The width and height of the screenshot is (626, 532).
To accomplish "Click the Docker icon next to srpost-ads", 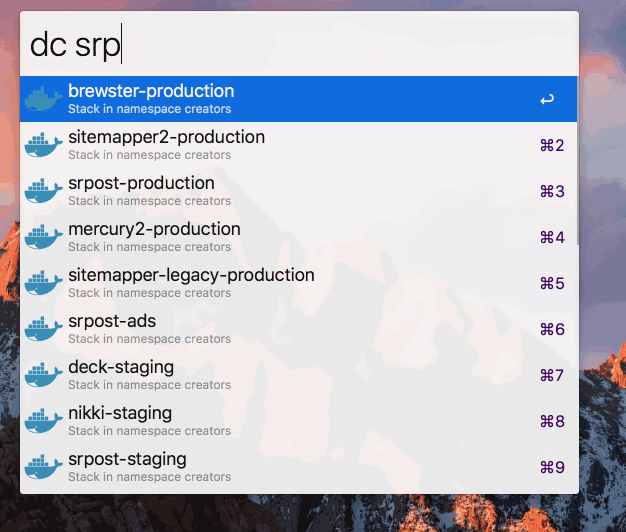I will coord(43,329).
